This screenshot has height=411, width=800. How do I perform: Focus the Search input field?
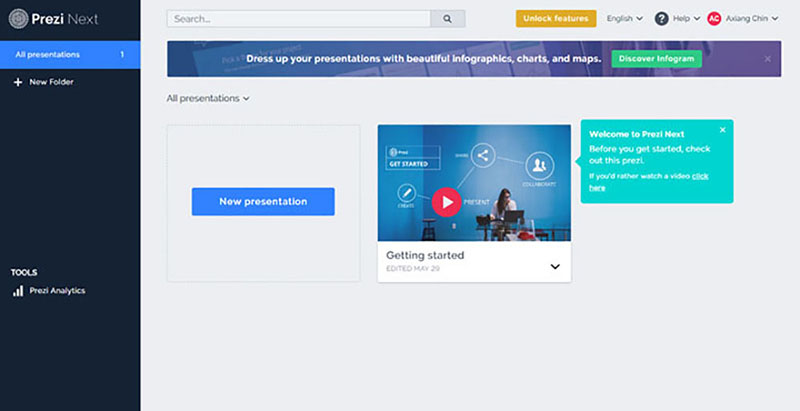(x=298, y=19)
